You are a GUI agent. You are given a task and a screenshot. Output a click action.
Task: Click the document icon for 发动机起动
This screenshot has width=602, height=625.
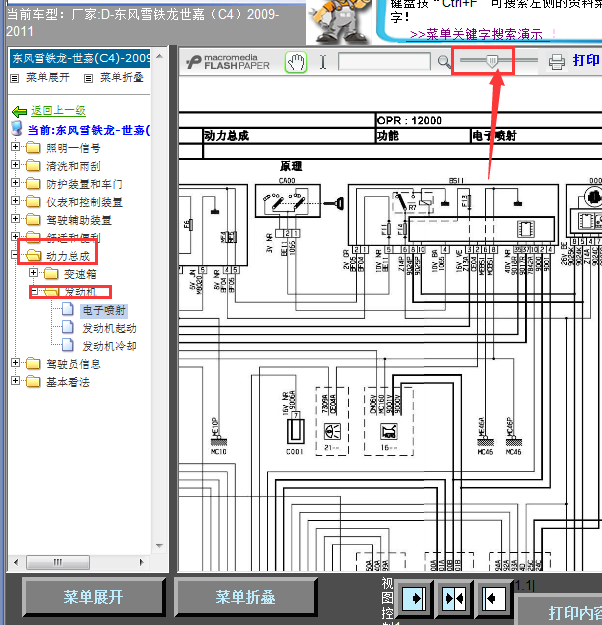[x=68, y=327]
